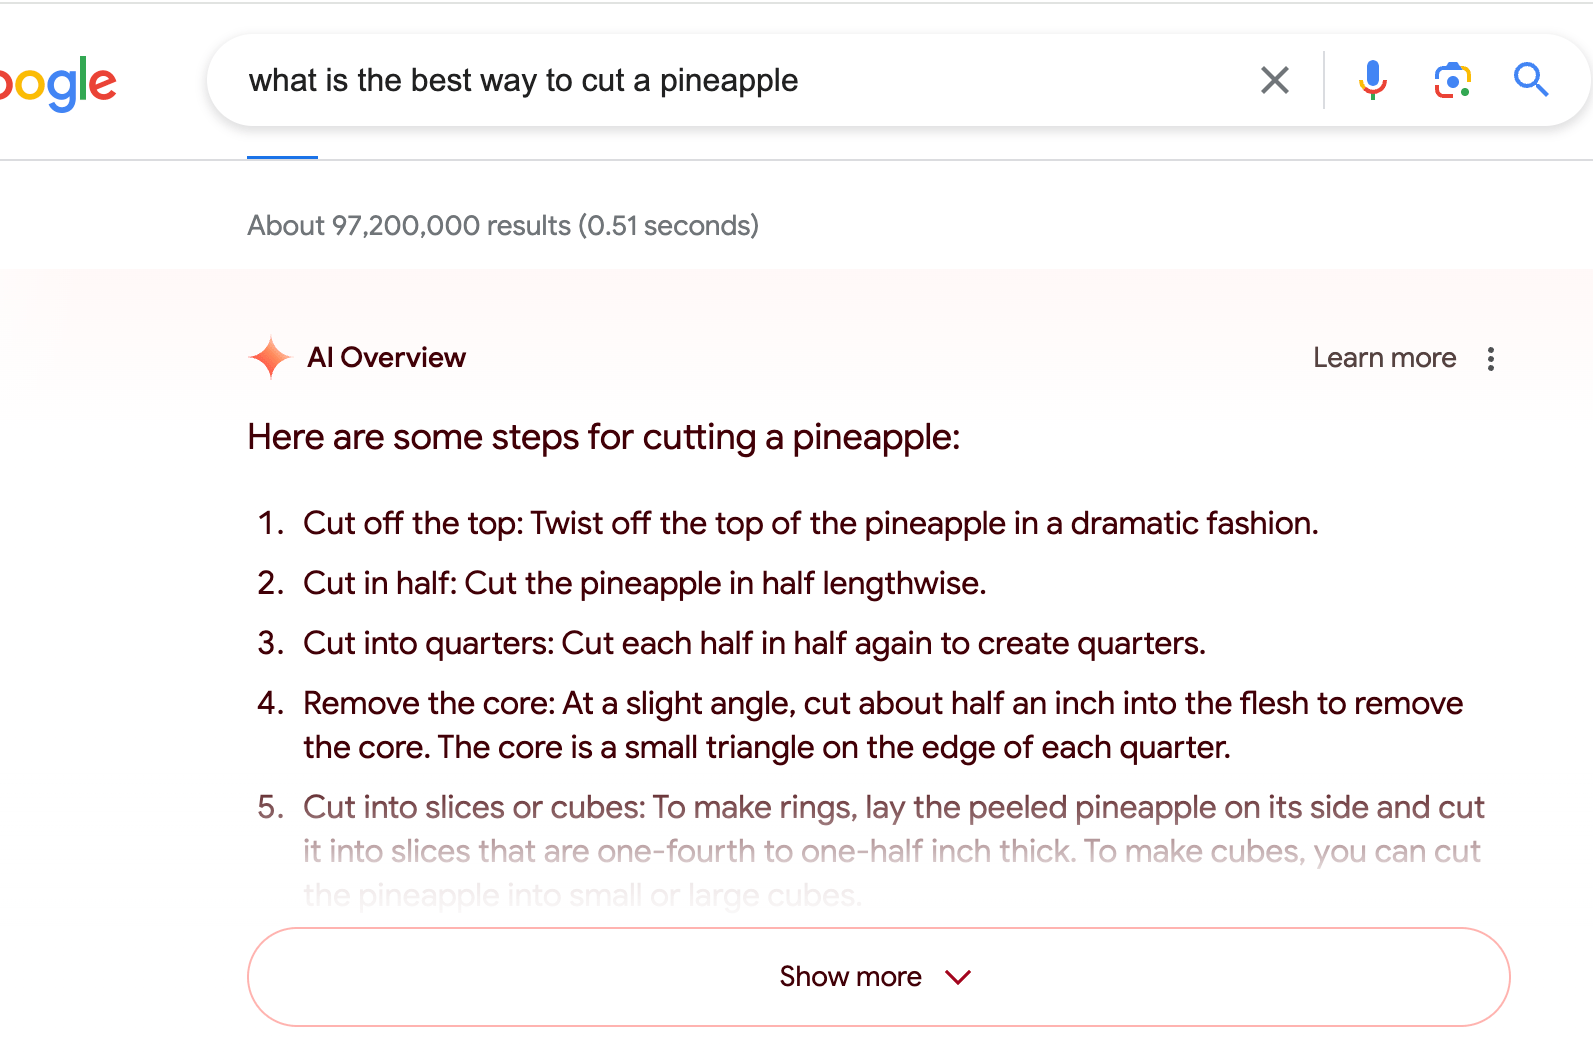This screenshot has height=1064, width=1593.
Task: Click step 2 'Cut in half'
Action: 644,584
